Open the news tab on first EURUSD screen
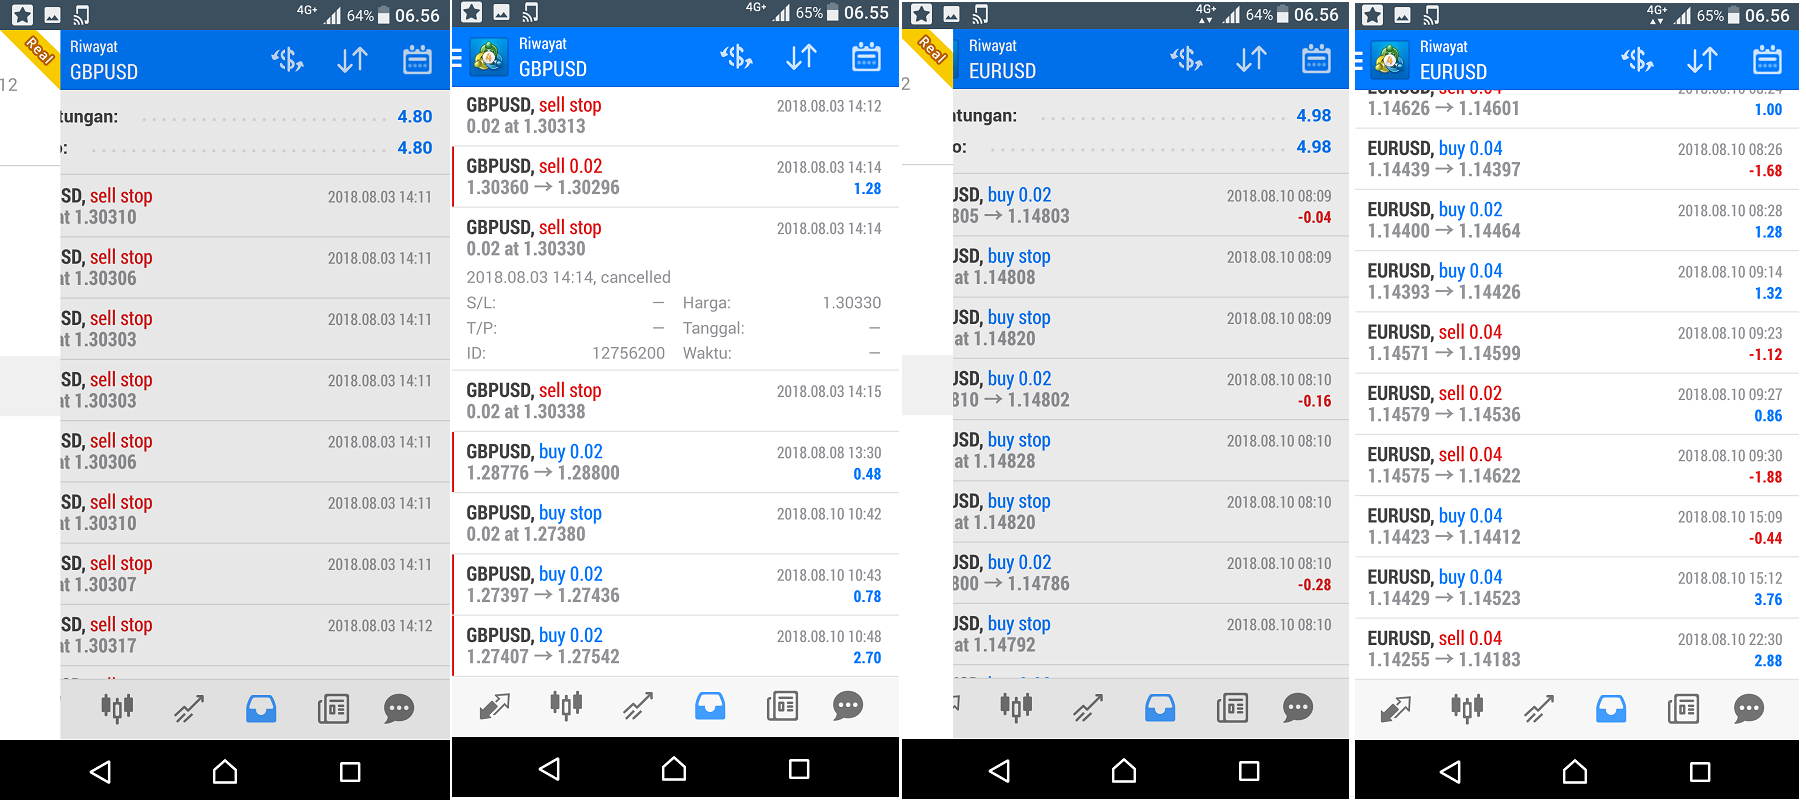Image resolution: width=1806 pixels, height=804 pixels. point(1232,708)
